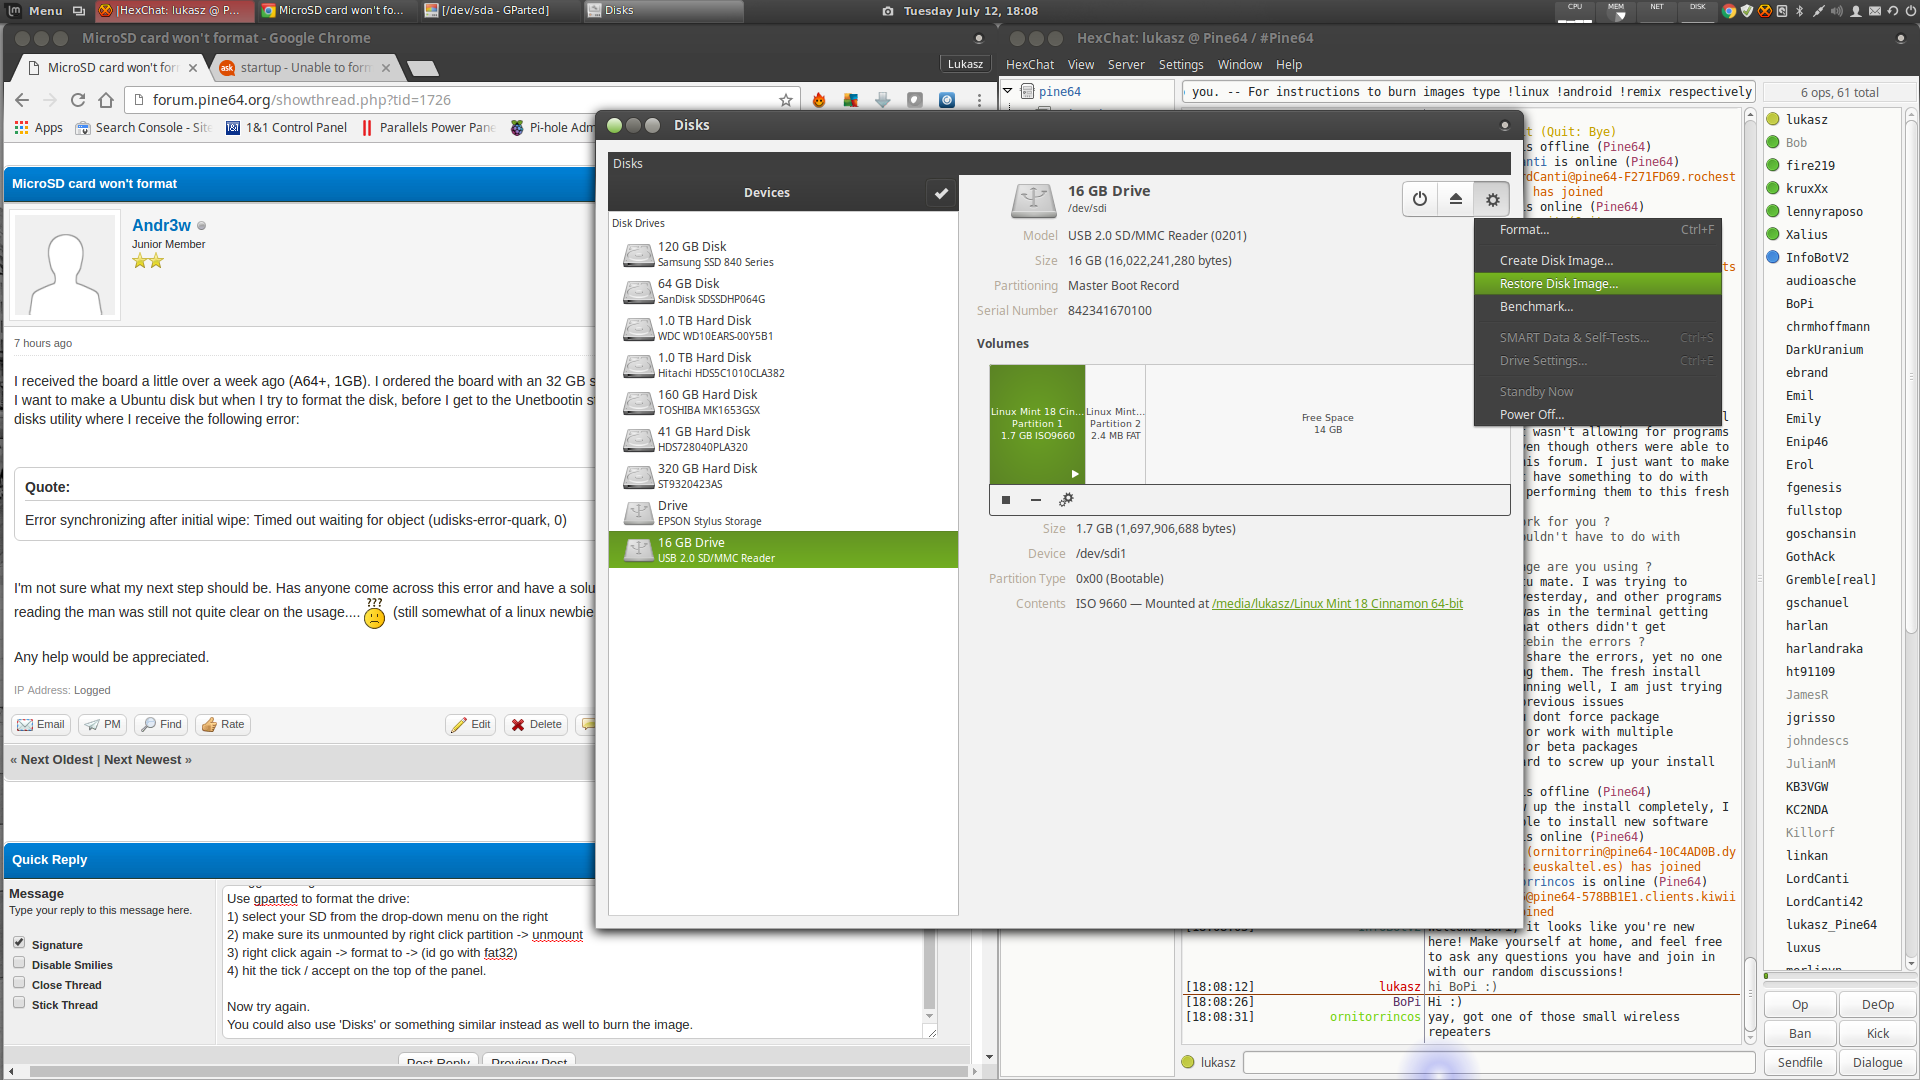The height and width of the screenshot is (1080, 1920).
Task: Click the partition options gears icon
Action: click(1066, 500)
